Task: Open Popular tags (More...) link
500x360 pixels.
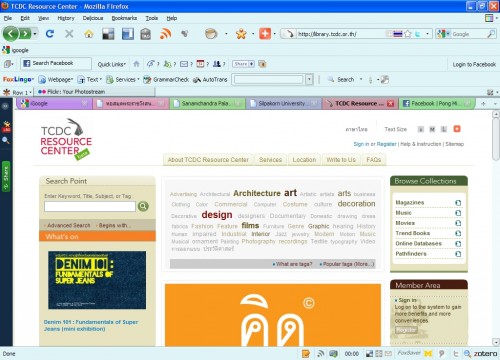Action: point(348,264)
